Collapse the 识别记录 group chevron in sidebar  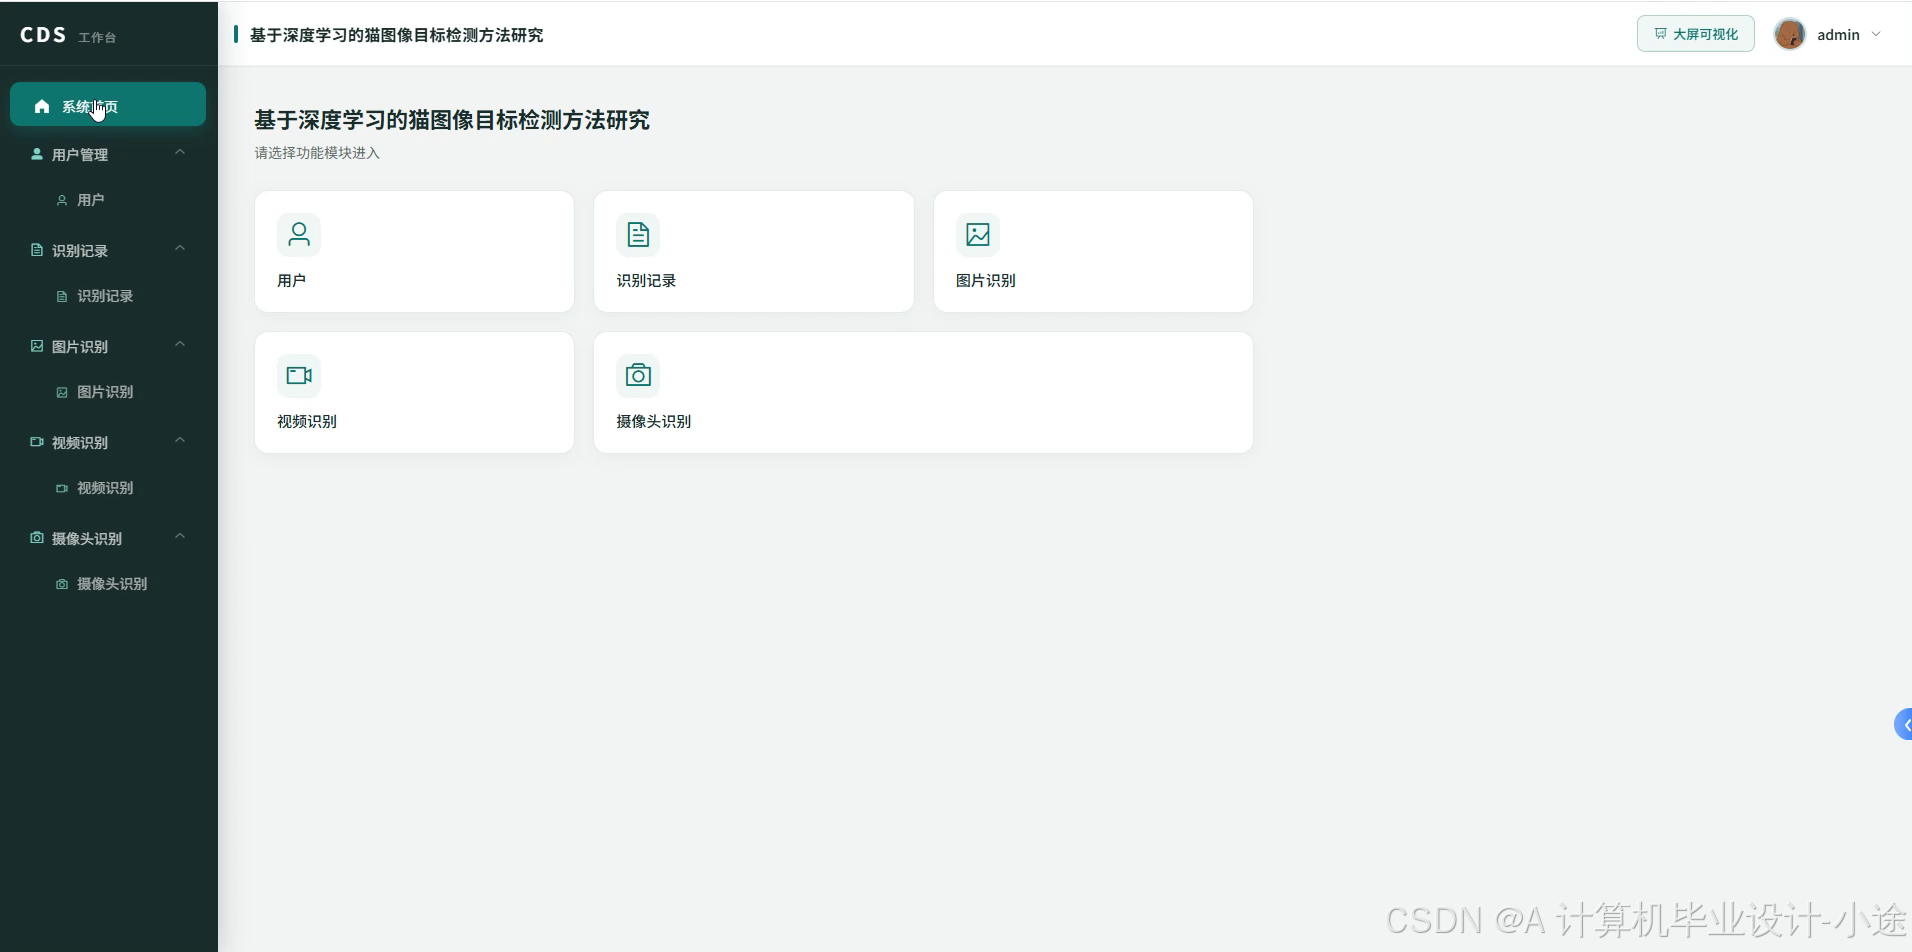click(x=180, y=249)
